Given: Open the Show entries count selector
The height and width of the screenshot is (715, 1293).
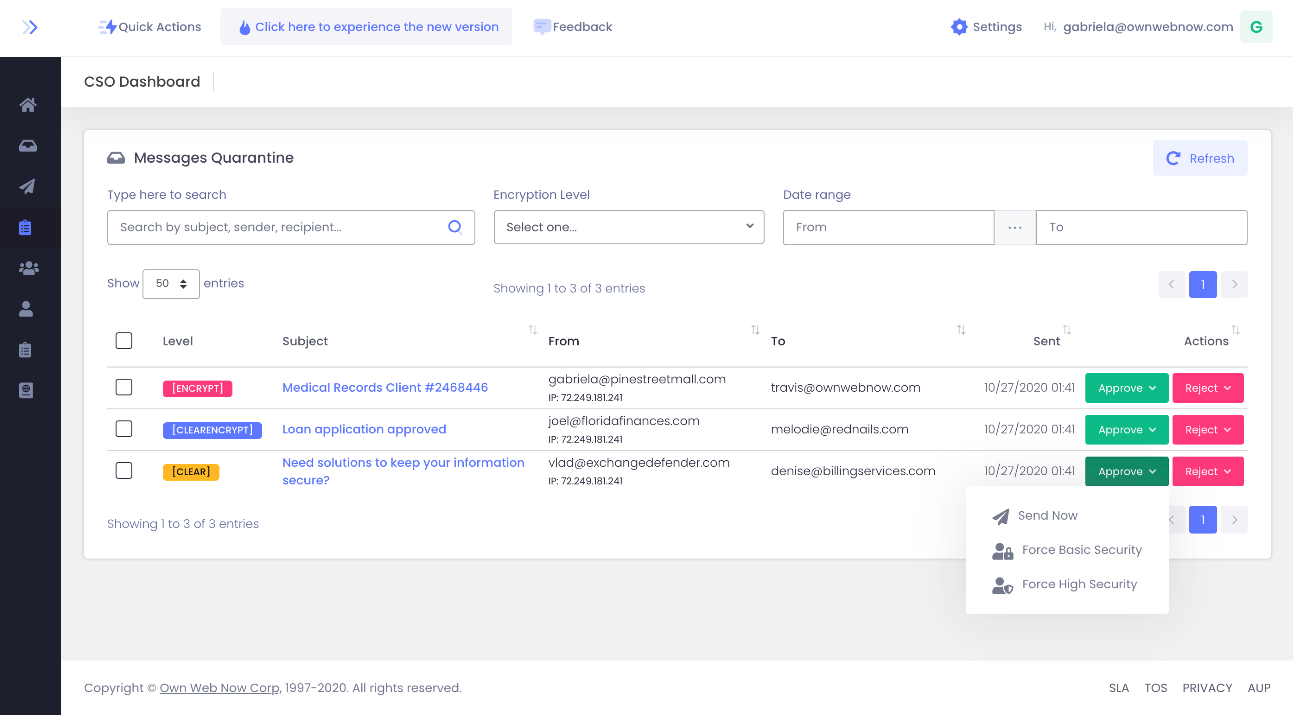Looking at the screenshot, I should pyautogui.click(x=170, y=284).
